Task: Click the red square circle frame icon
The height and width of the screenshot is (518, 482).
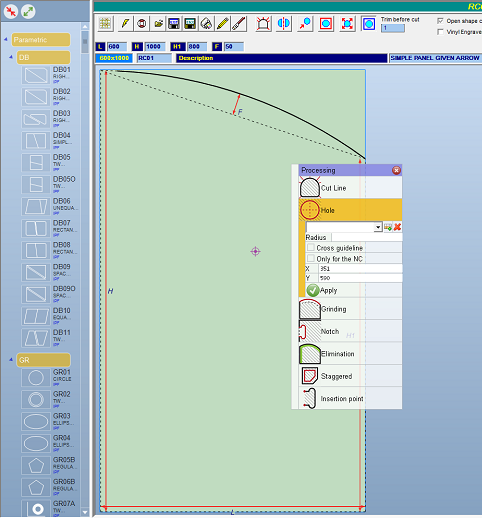Action: click(x=326, y=24)
